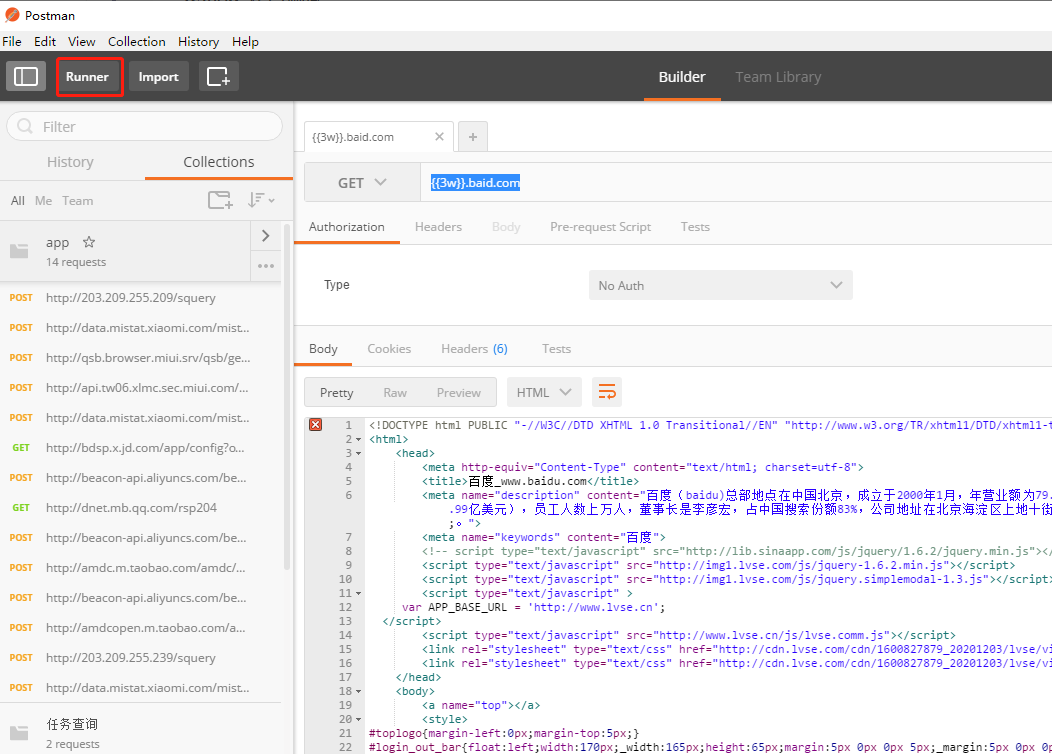Viewport: 1052px width, 754px height.
Task: Click the collections list vertical scrollbar
Action: pos(287,396)
